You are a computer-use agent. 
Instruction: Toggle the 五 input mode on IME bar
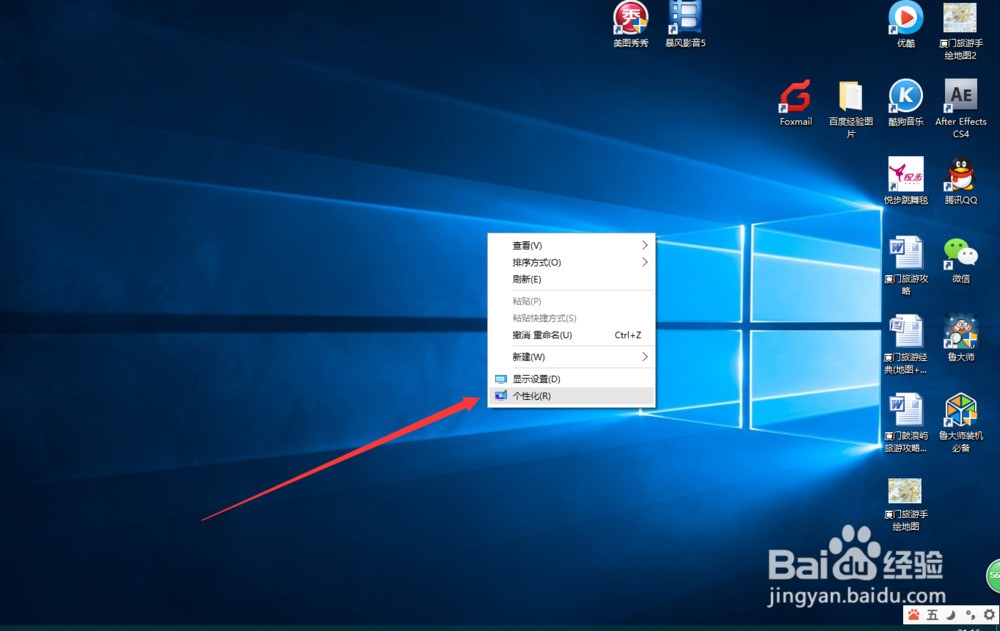pyautogui.click(x=932, y=615)
